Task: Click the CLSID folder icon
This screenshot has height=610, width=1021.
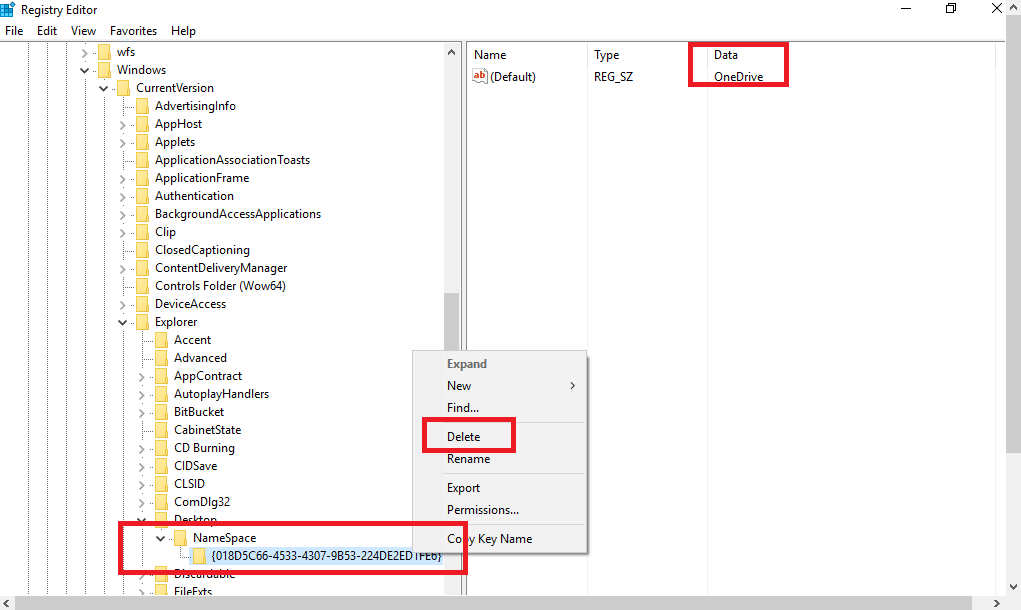Action: pyautogui.click(x=163, y=483)
